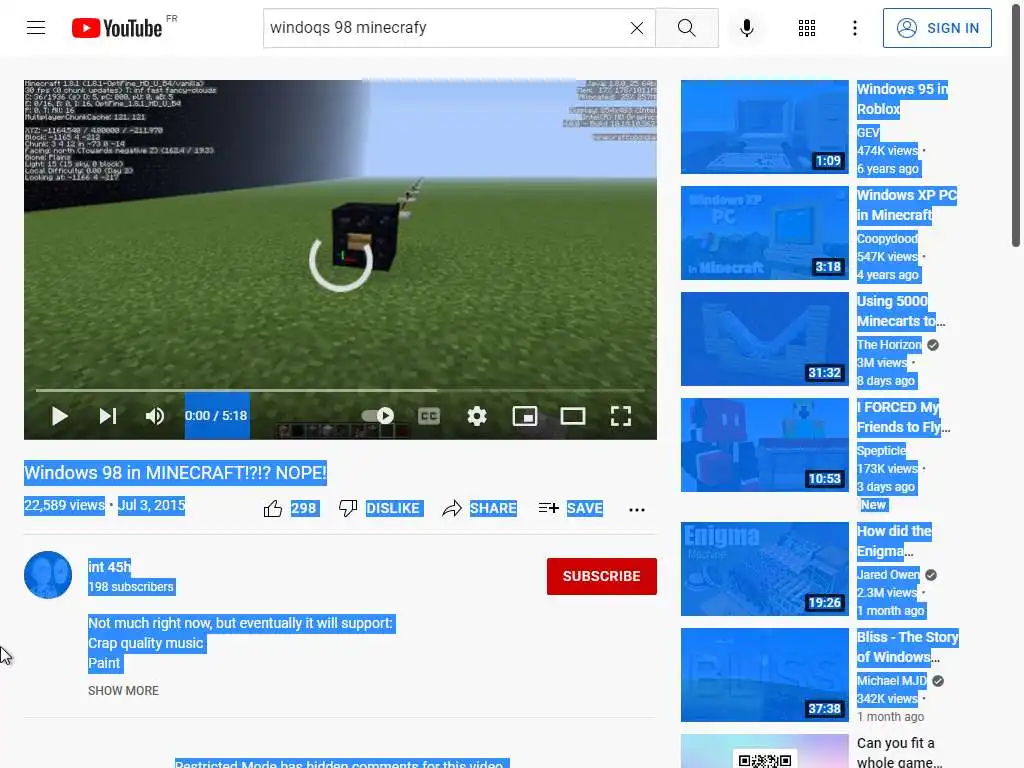Click Spepticle channel name
The width and height of the screenshot is (1024, 768).
[881, 451]
